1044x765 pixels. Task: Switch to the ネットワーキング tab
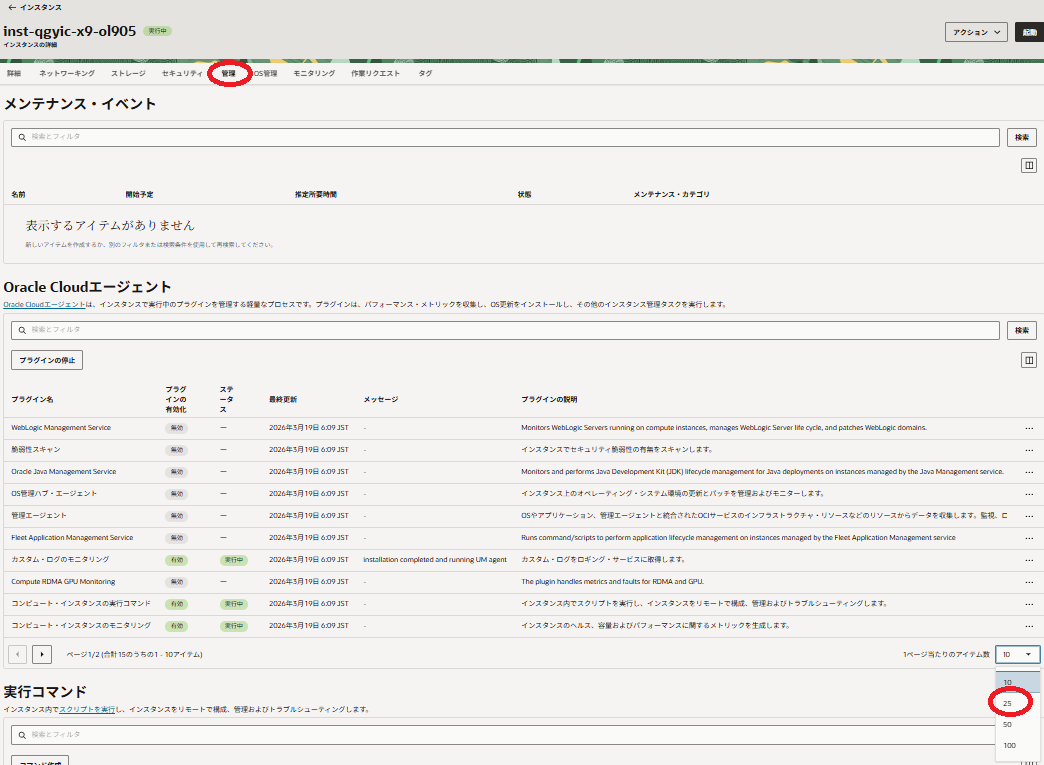coord(67,73)
